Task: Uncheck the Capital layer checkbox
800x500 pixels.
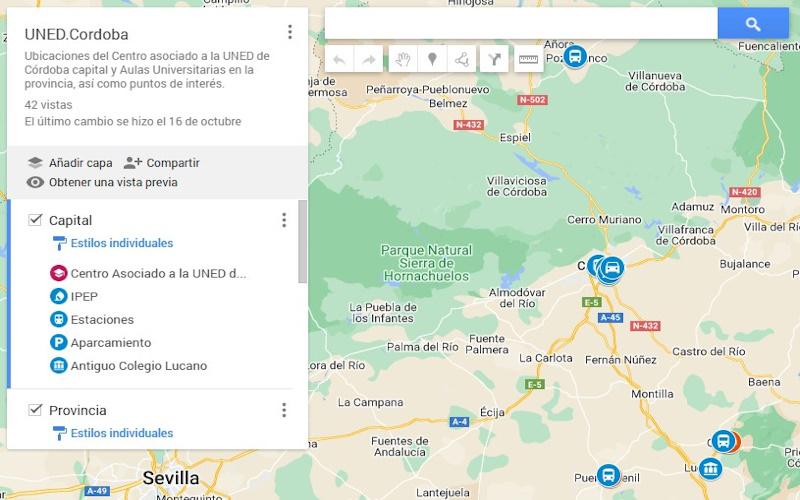Action: (35, 220)
